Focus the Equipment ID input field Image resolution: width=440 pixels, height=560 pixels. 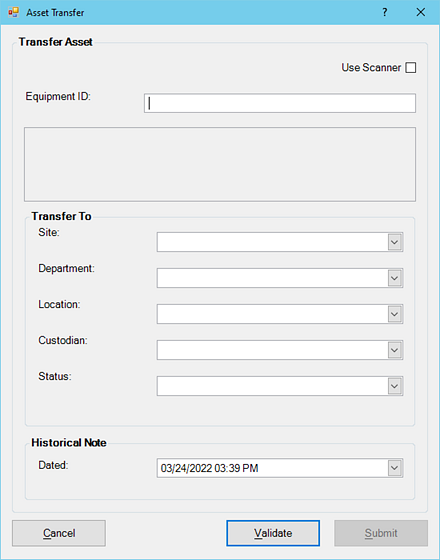[x=280, y=103]
